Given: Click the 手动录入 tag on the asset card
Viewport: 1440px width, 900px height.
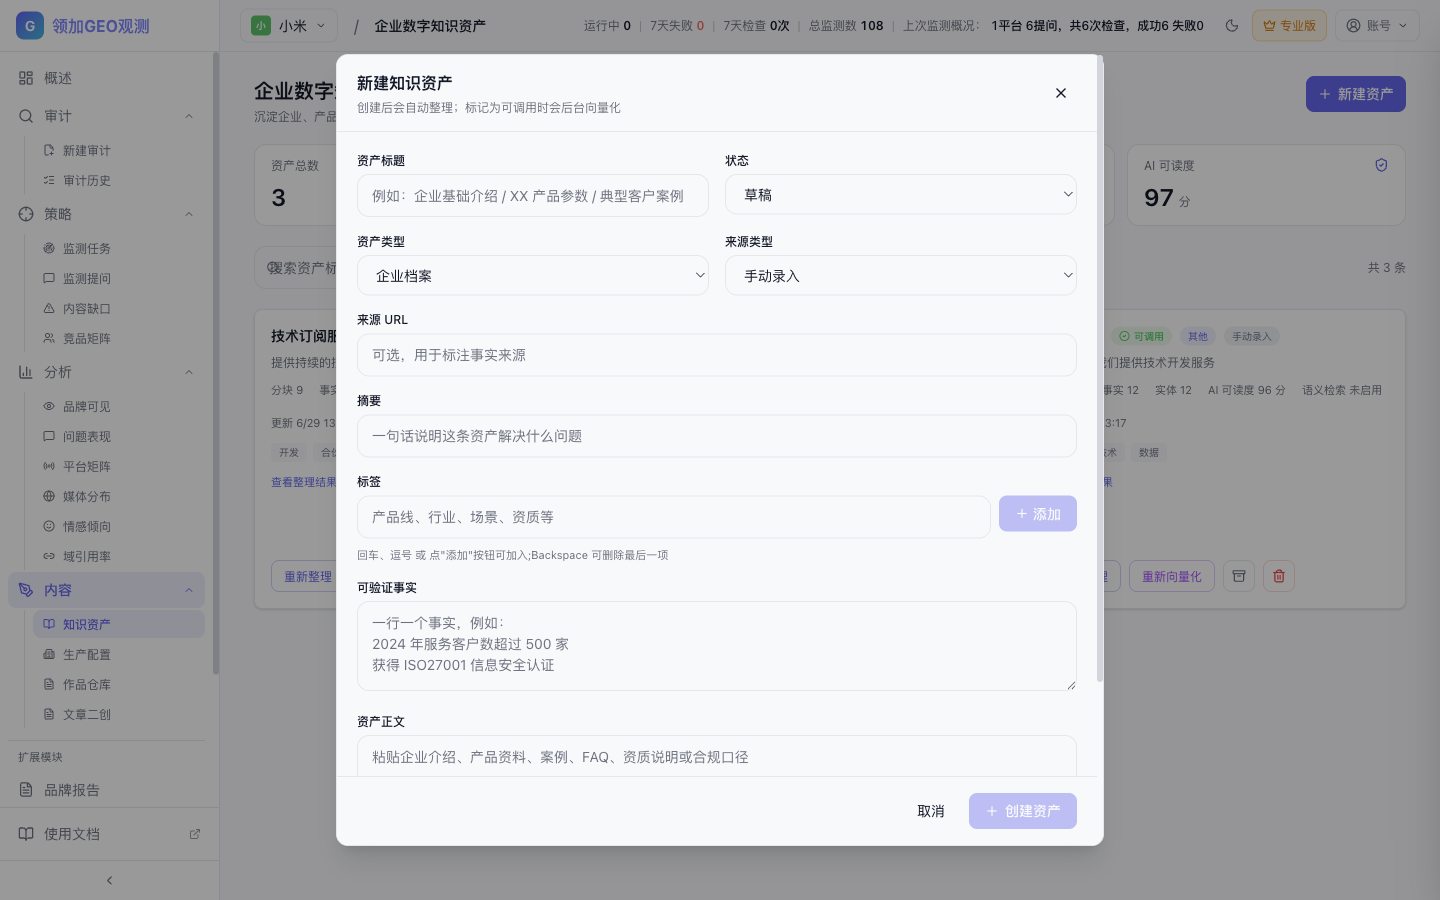Looking at the screenshot, I should coord(1251,337).
